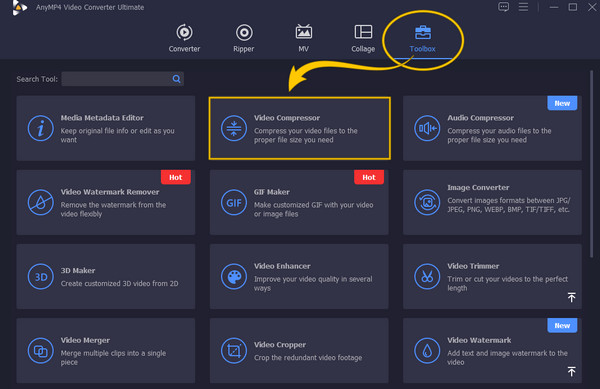The height and width of the screenshot is (389, 600).
Task: Pin Video Trimmer with the top arrow icon
Action: pos(571,297)
